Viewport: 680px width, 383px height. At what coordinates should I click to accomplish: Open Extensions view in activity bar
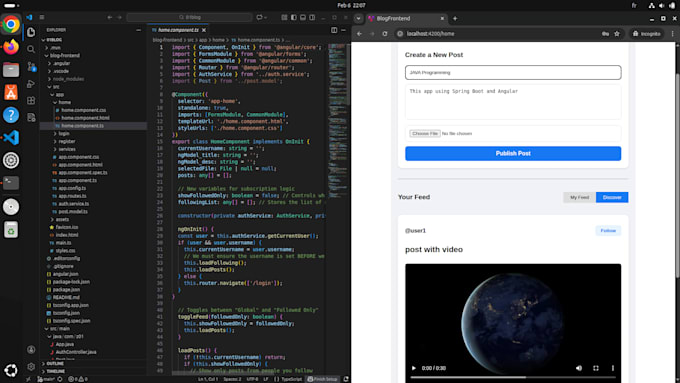[x=31, y=101]
